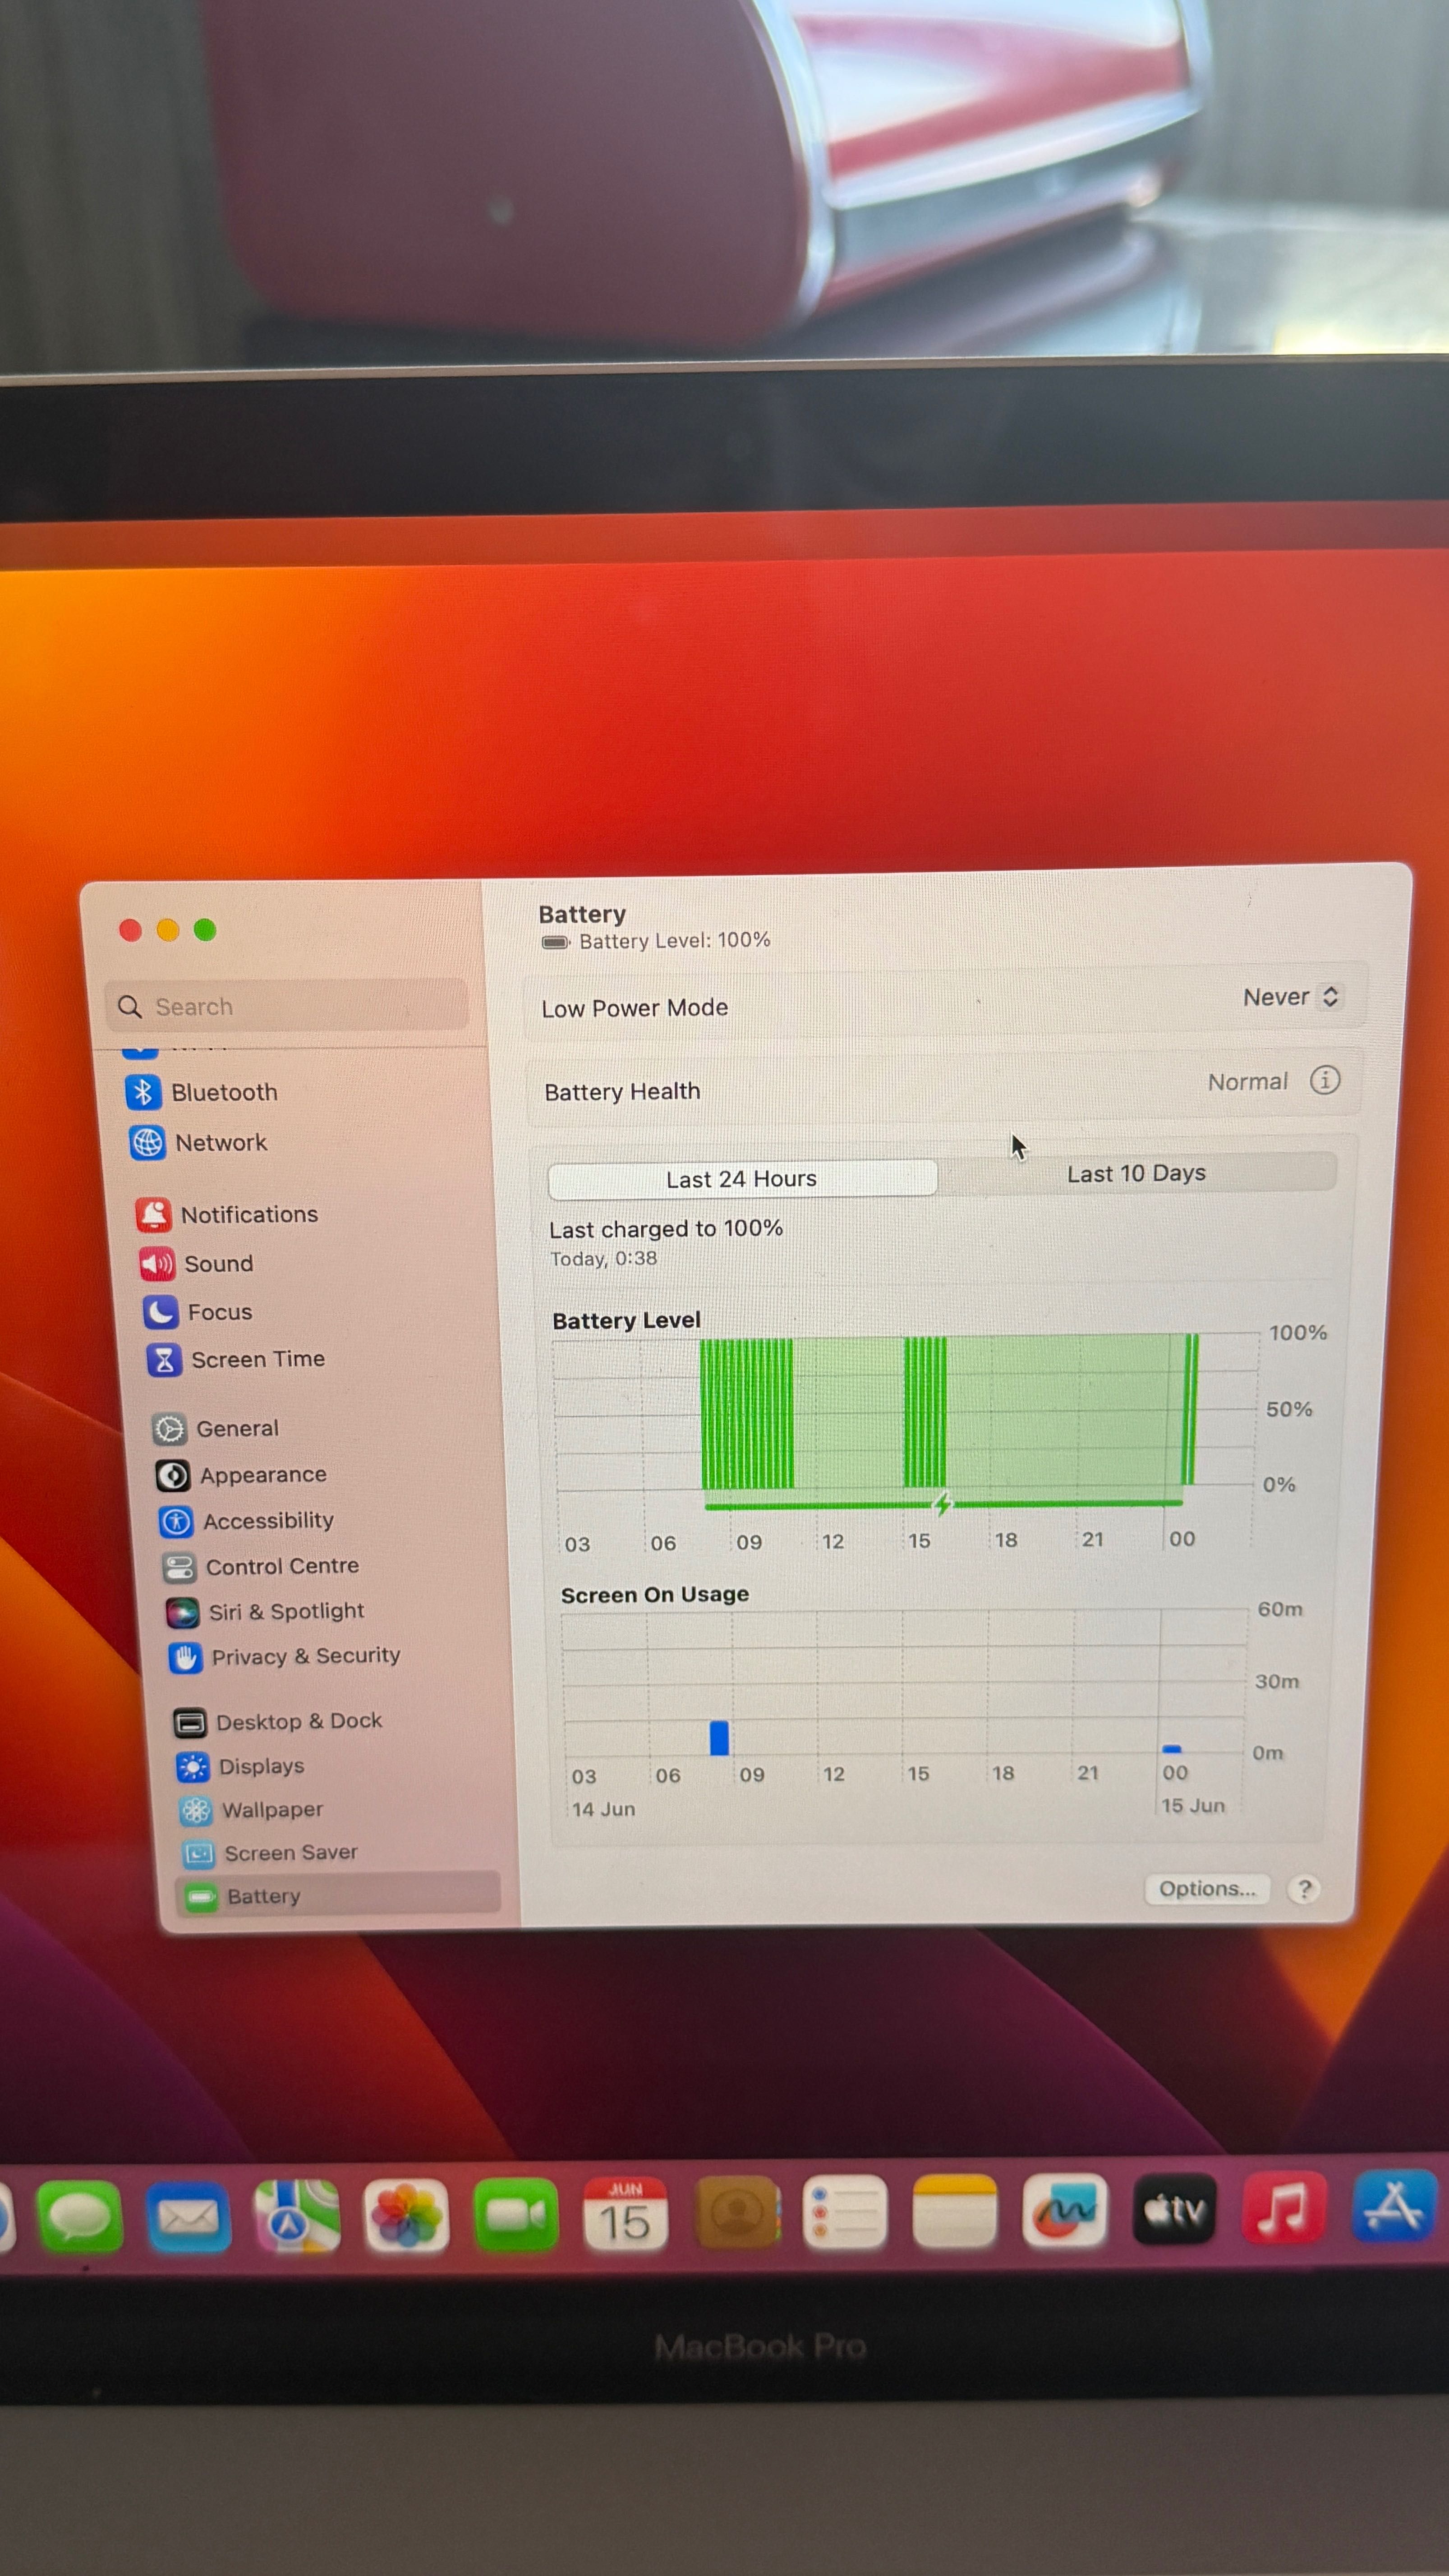Click the 'Battery Level: 100%' text

[674, 941]
